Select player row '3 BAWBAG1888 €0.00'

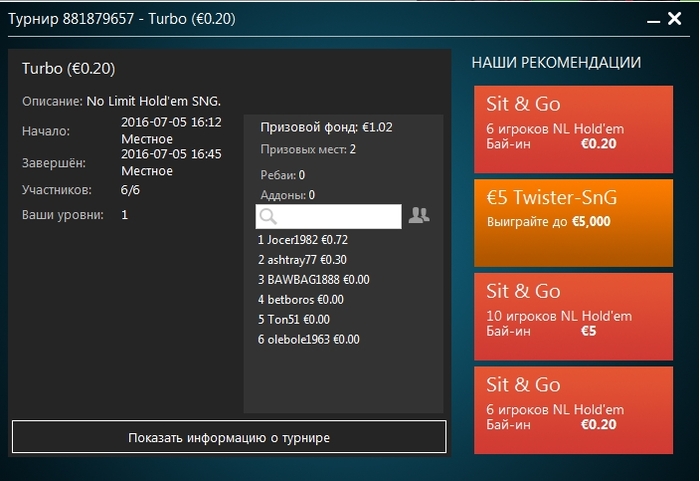[313, 280]
